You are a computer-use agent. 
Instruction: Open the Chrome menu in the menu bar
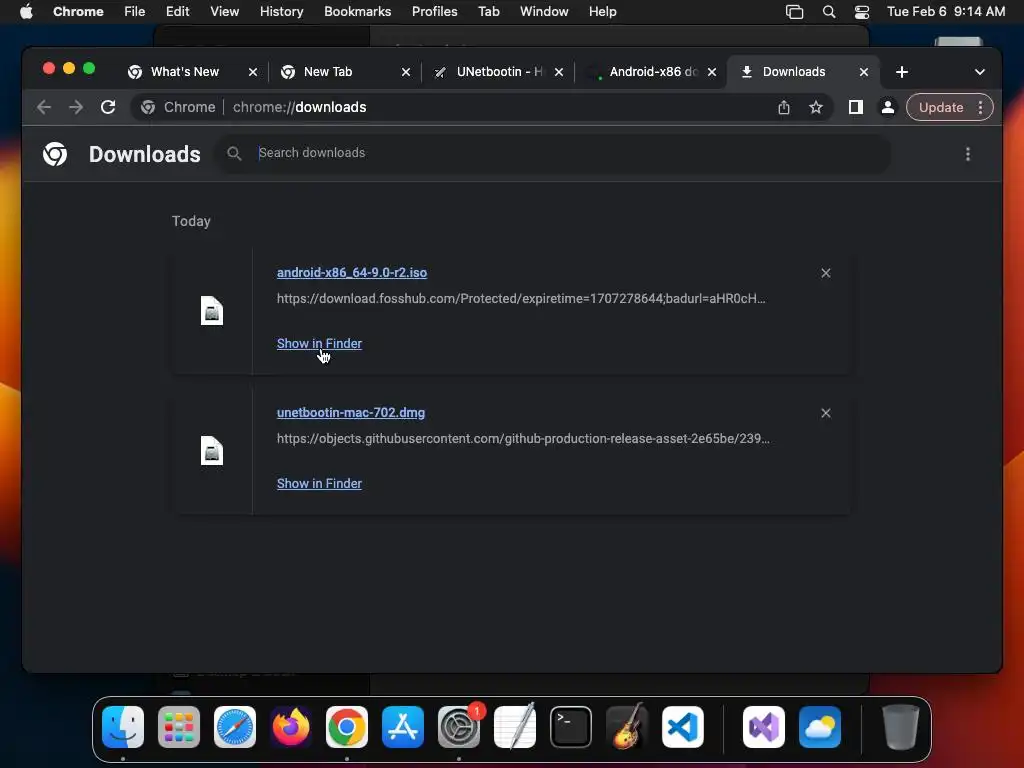point(78,11)
